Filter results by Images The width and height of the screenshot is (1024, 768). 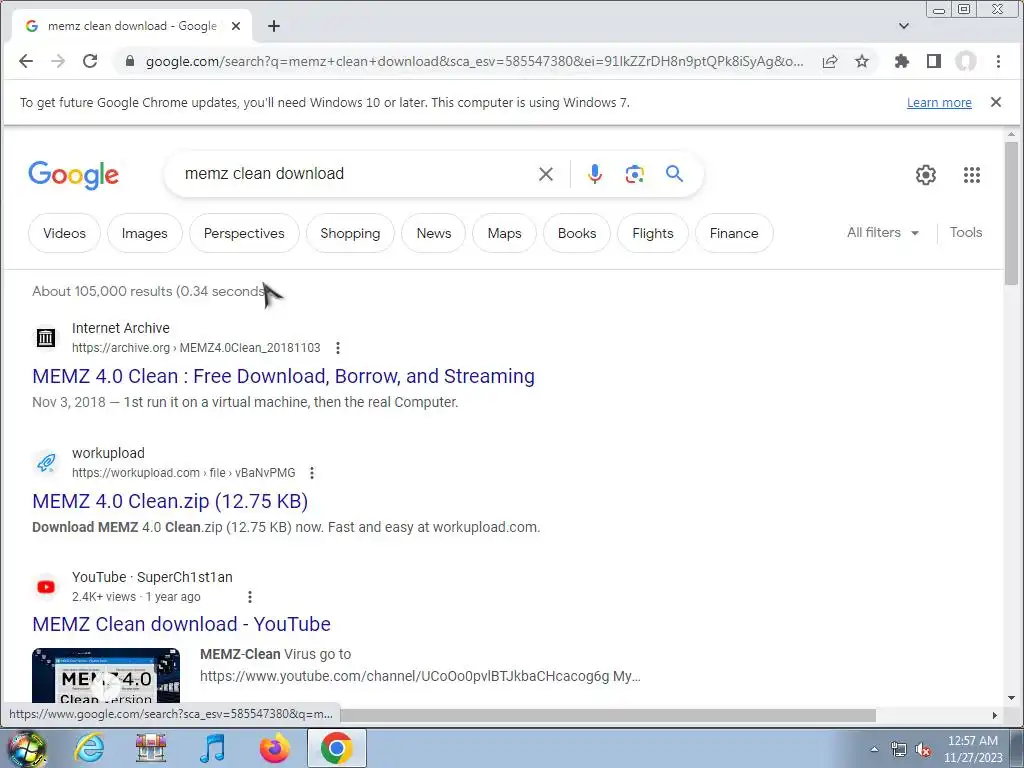pos(144,233)
